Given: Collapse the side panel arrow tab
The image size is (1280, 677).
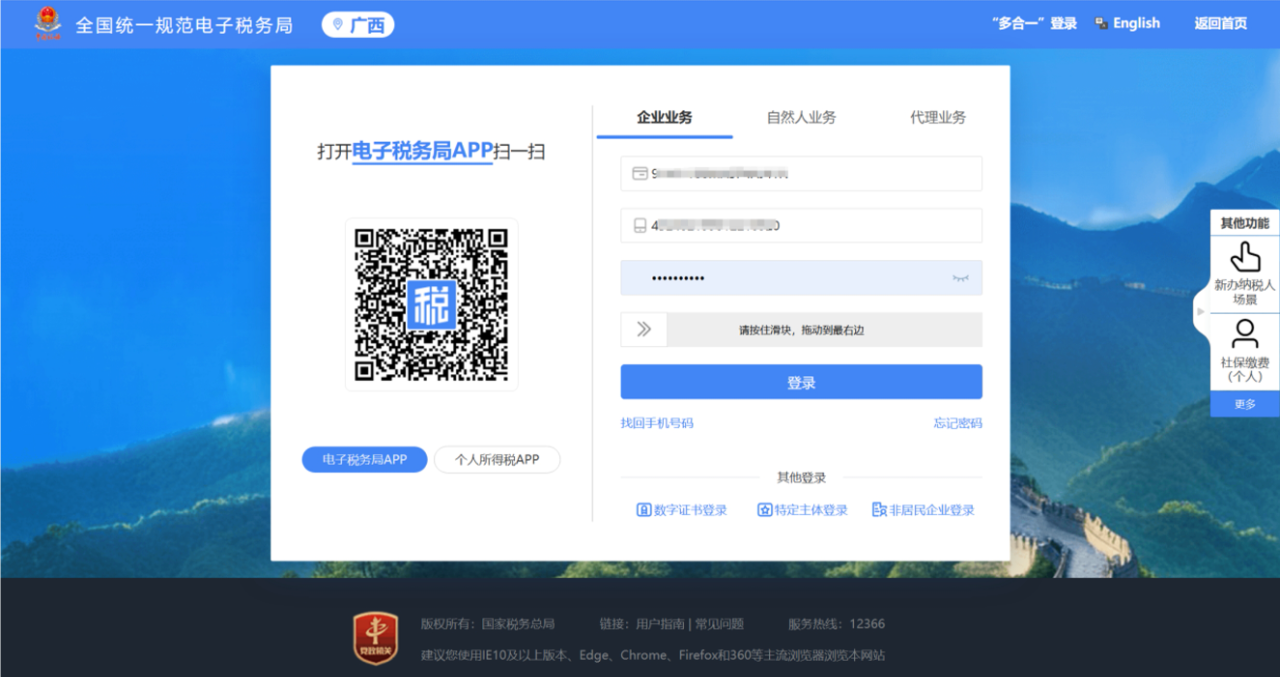Looking at the screenshot, I should tap(1201, 312).
